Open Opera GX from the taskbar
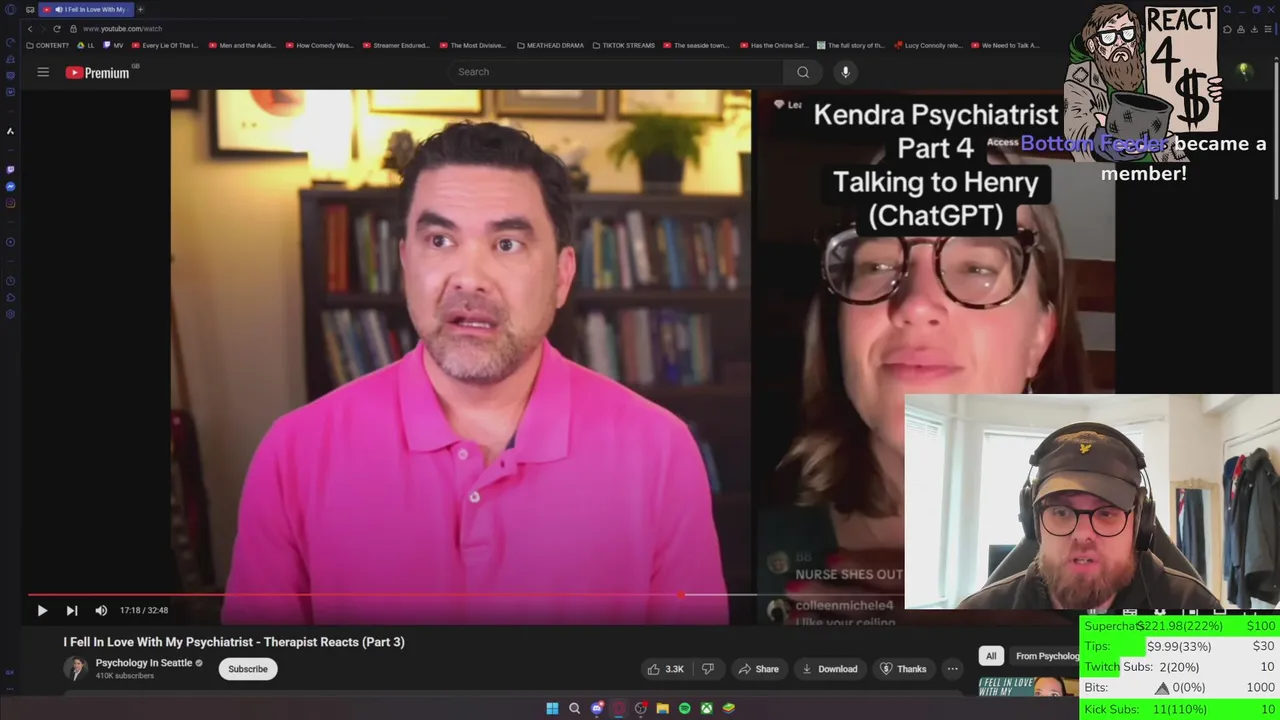 (x=619, y=708)
